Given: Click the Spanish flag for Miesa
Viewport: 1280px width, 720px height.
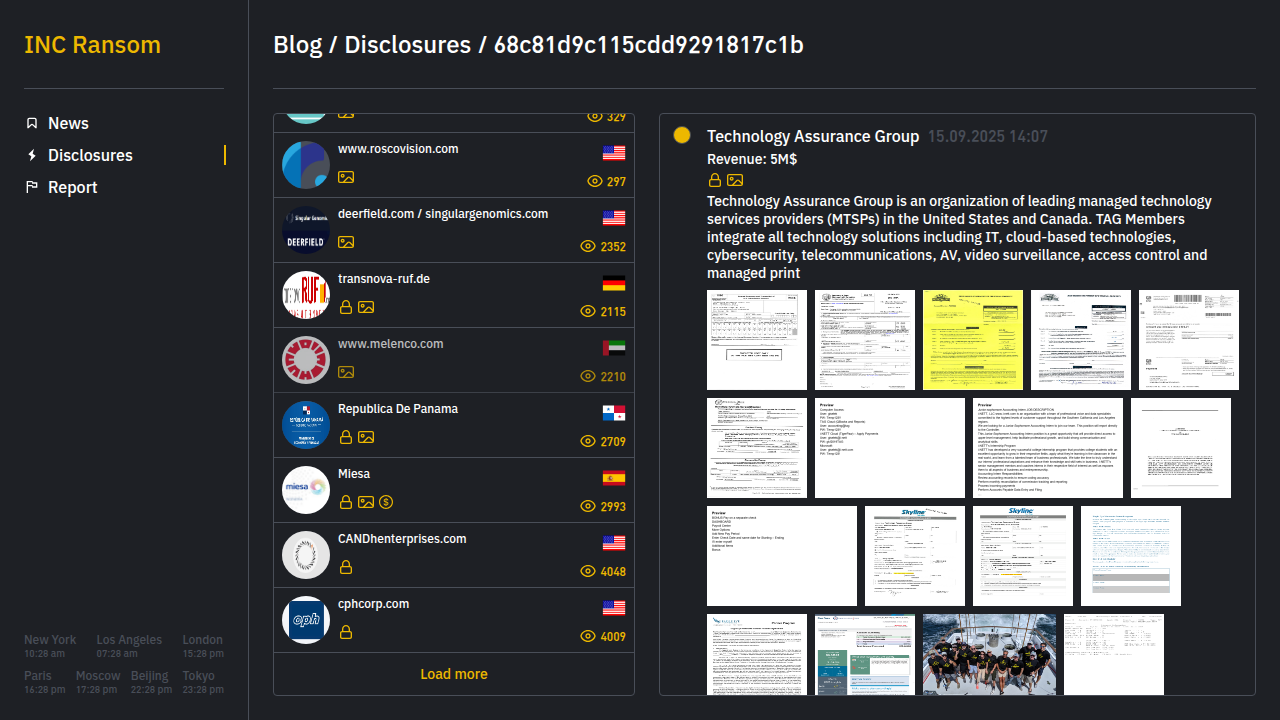Looking at the screenshot, I should 614,478.
